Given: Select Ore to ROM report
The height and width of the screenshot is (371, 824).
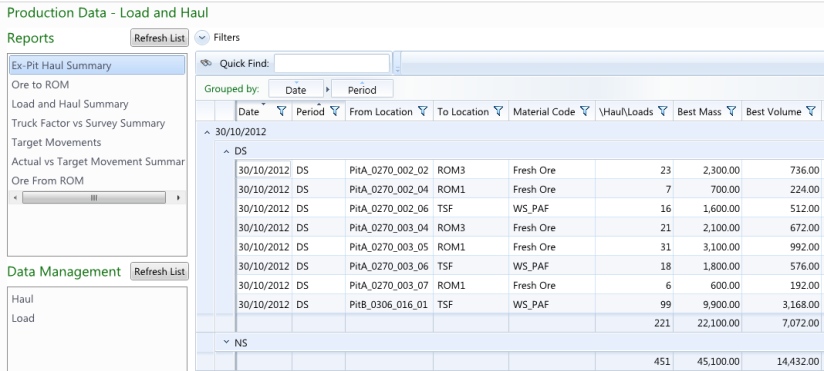Looking at the screenshot, I should (40, 85).
